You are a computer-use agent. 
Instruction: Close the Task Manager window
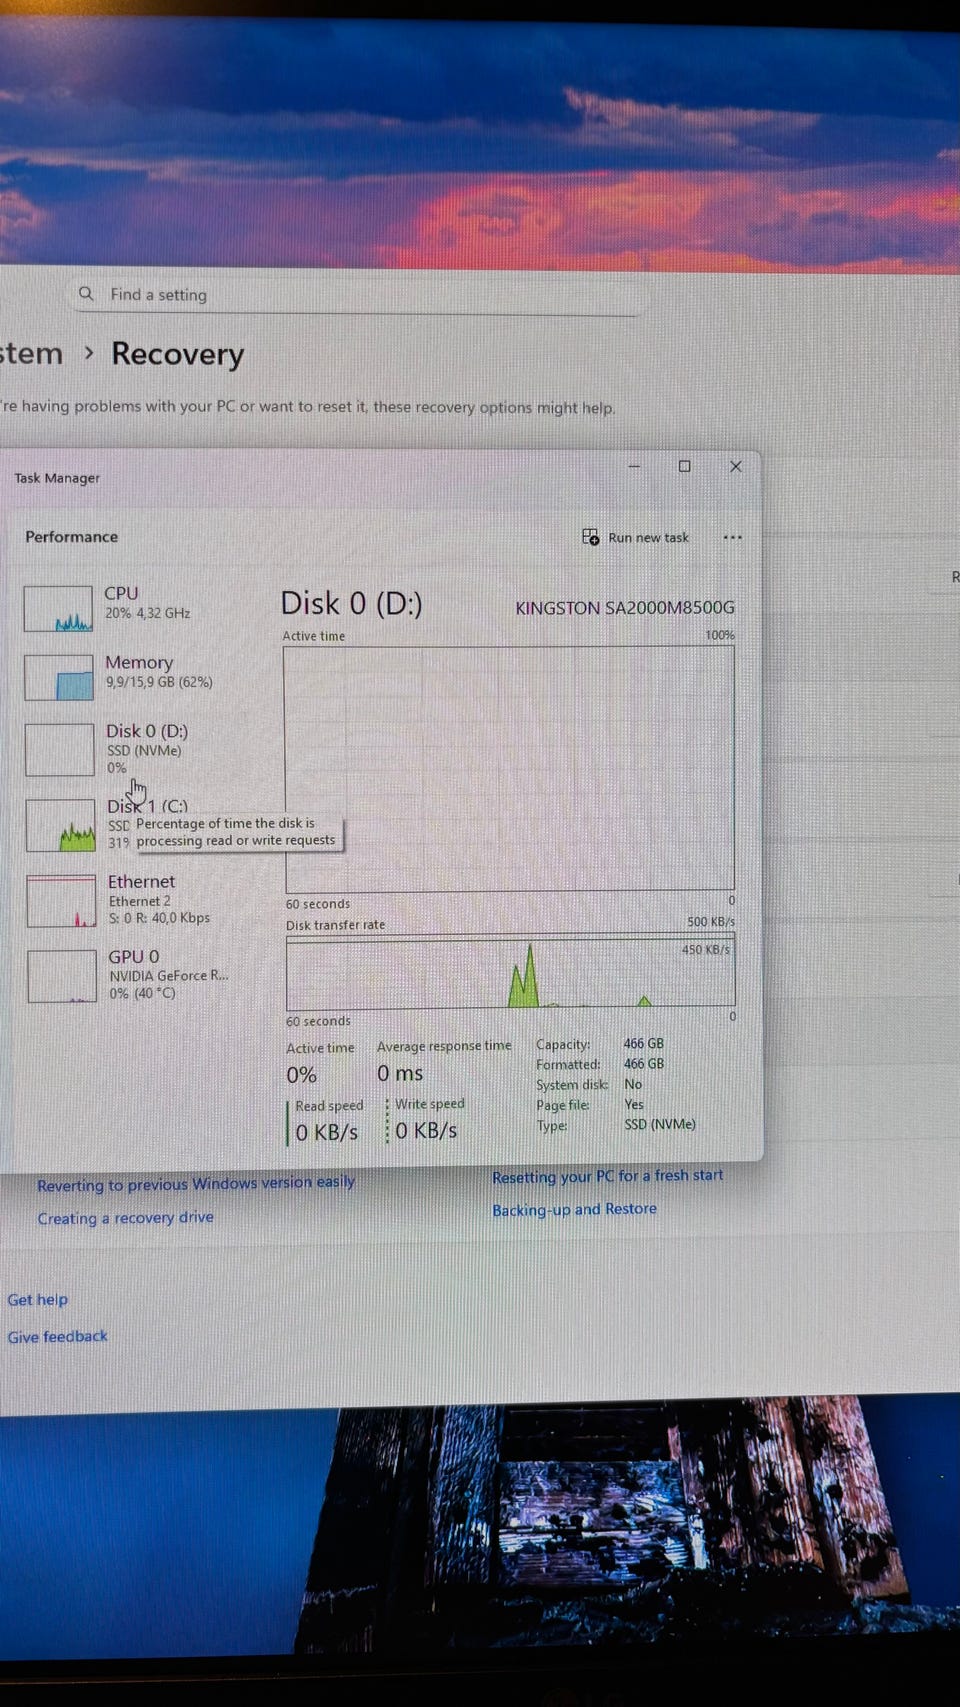coord(735,466)
